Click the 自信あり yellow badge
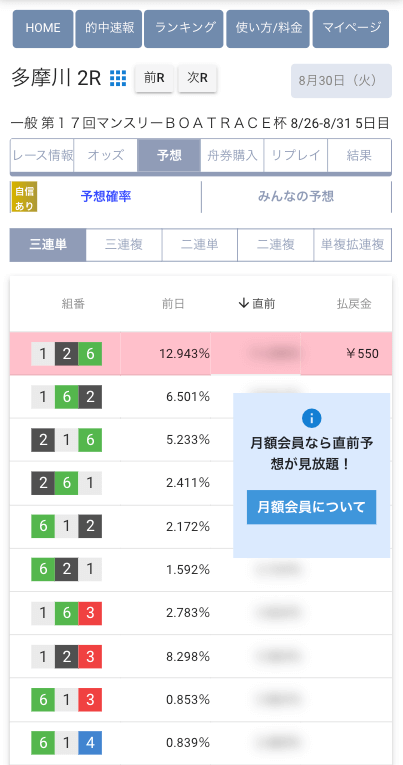The image size is (403, 765). pyautogui.click(x=24, y=197)
